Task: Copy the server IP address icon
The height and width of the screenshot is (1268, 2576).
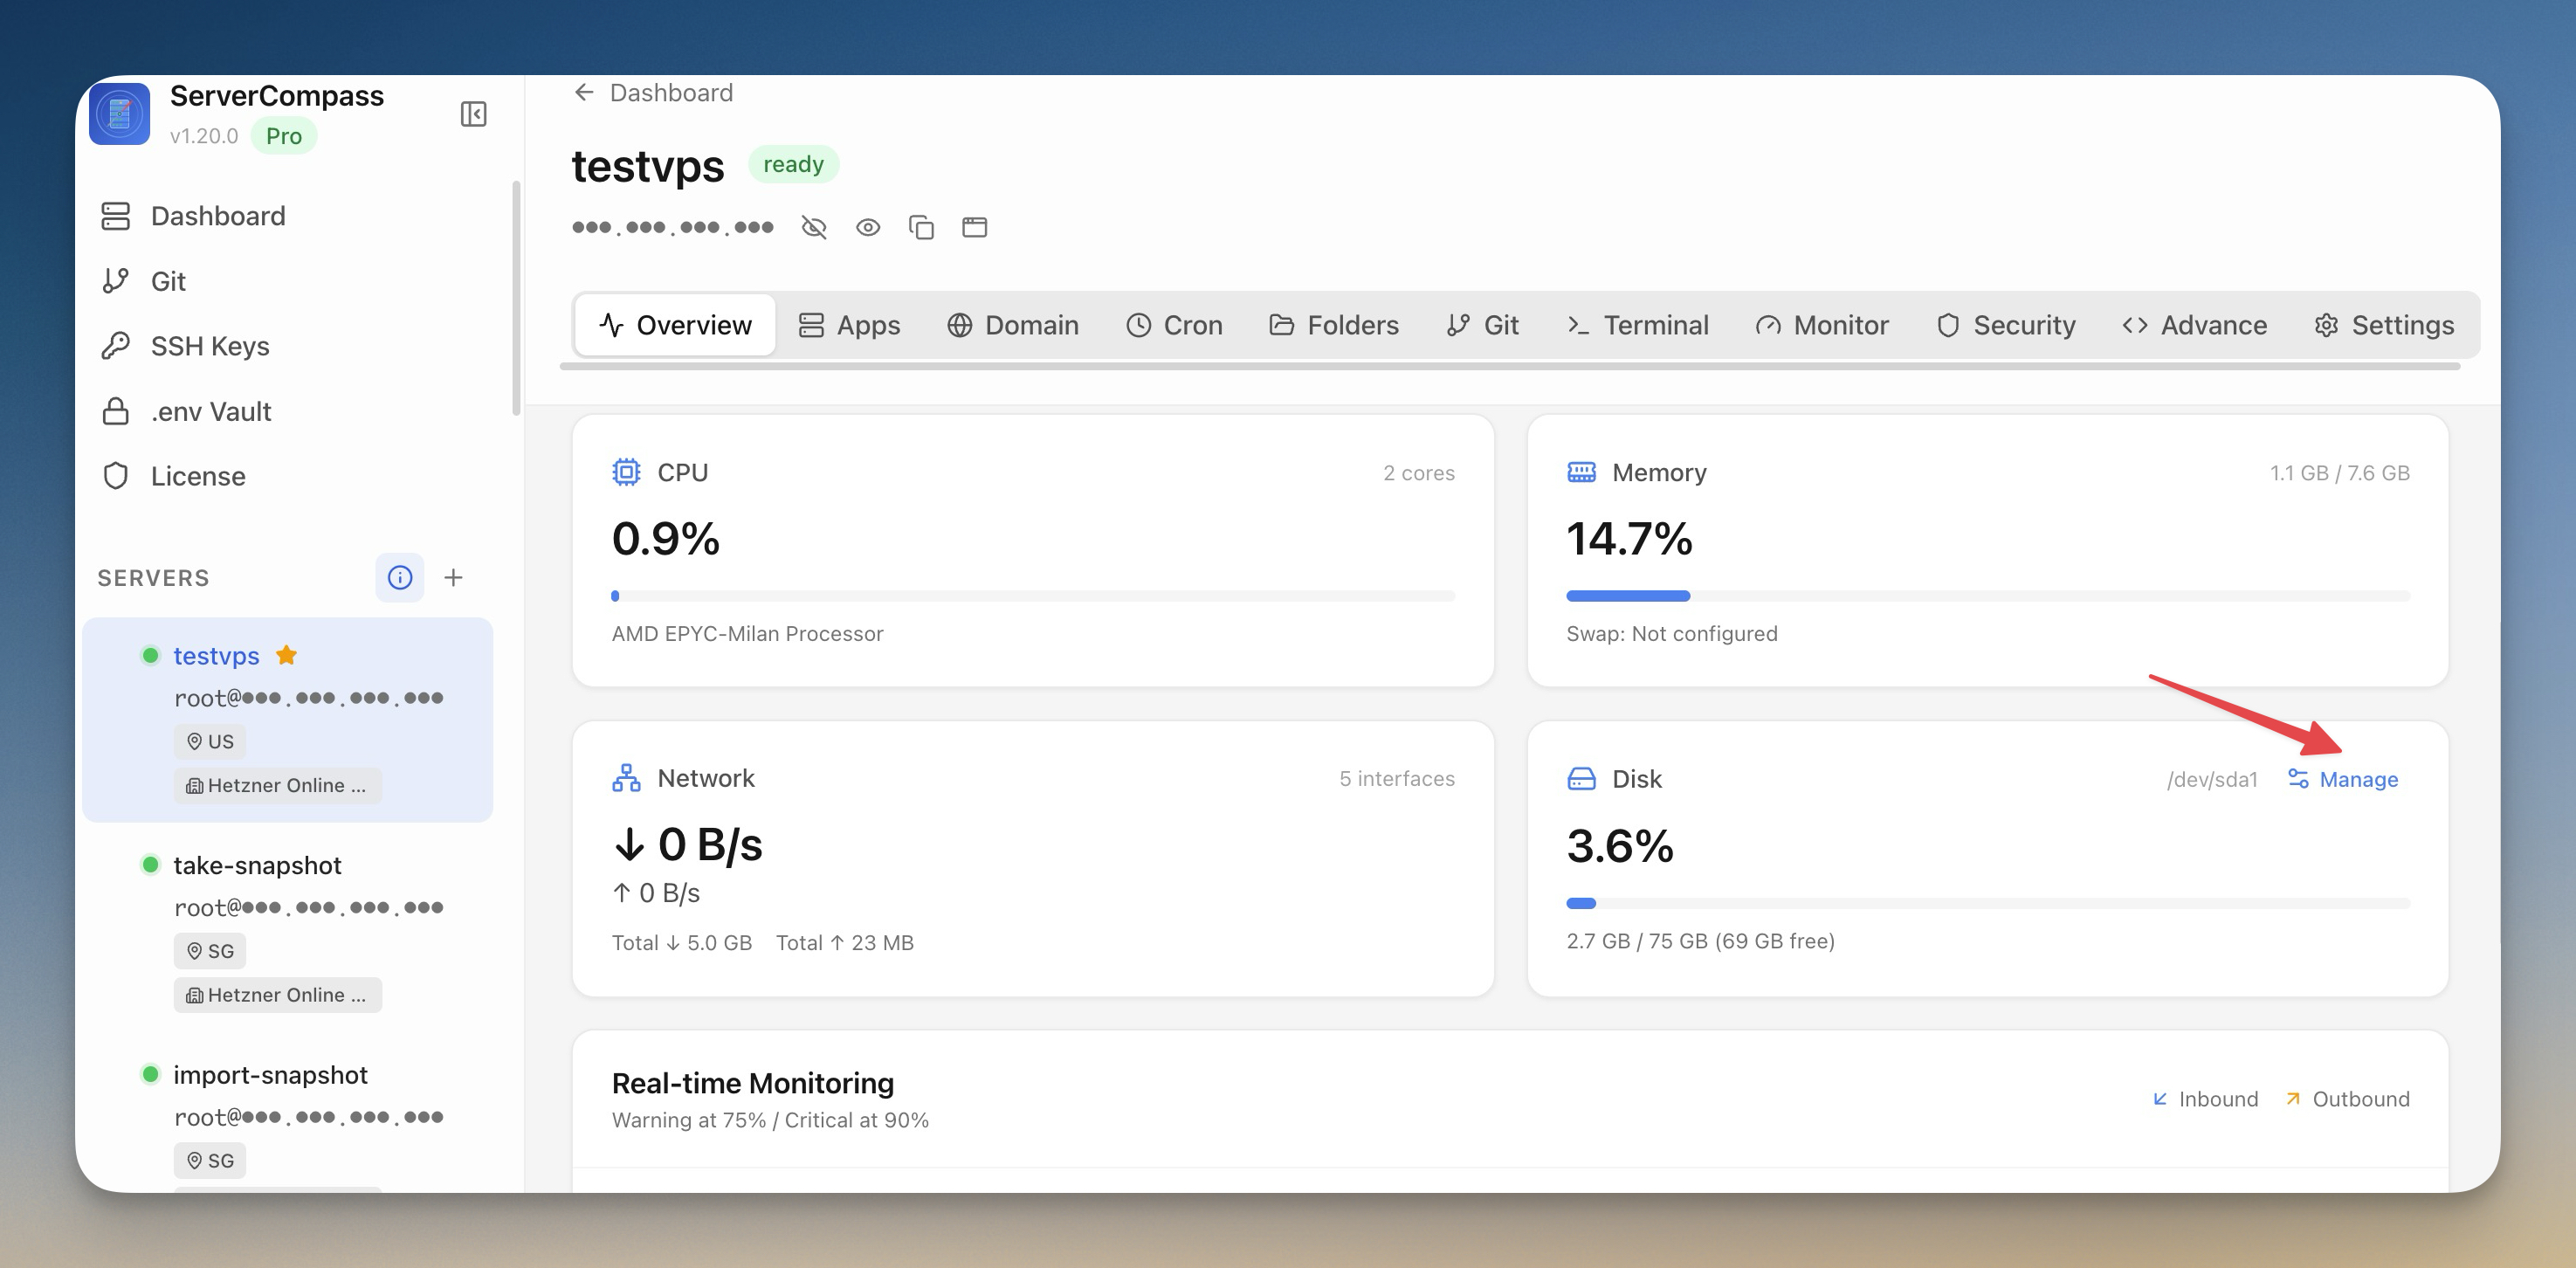Action: coord(921,228)
